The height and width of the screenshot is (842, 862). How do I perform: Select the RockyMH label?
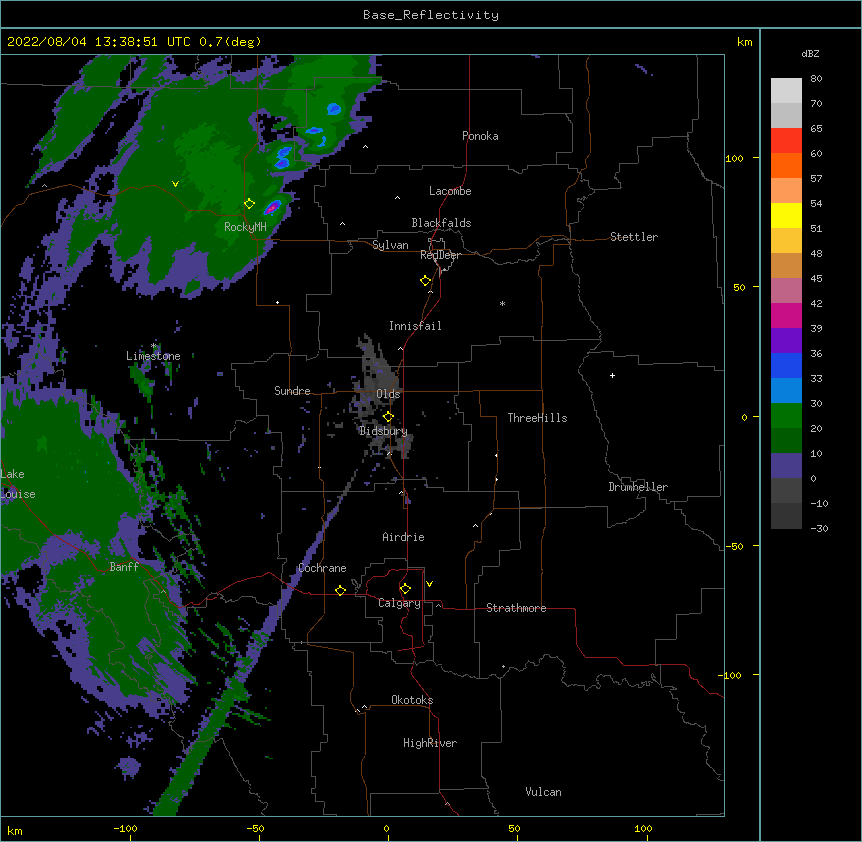(245, 227)
